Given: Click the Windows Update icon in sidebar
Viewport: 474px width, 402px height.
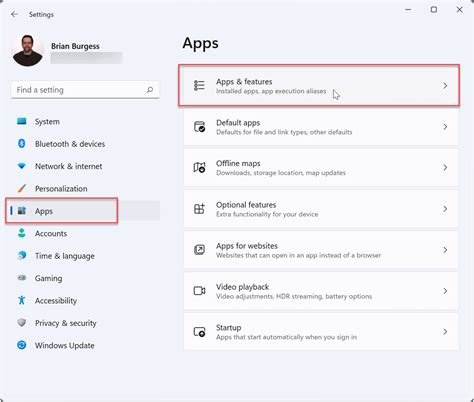Looking at the screenshot, I should (x=22, y=345).
